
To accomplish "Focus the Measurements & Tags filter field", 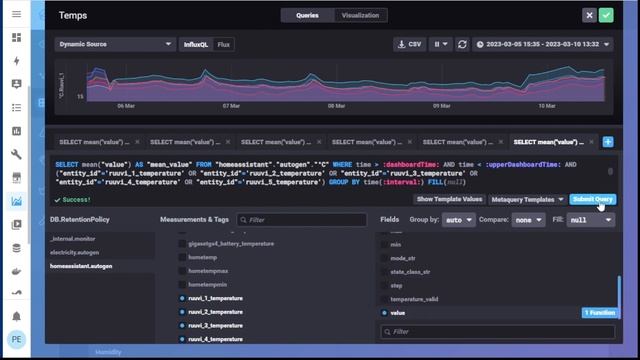I will [x=301, y=220].
